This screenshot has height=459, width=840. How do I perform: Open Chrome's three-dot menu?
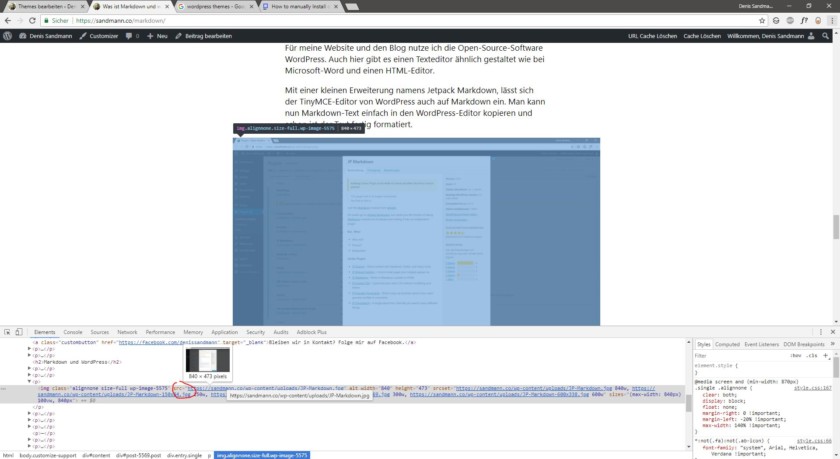(832, 19)
